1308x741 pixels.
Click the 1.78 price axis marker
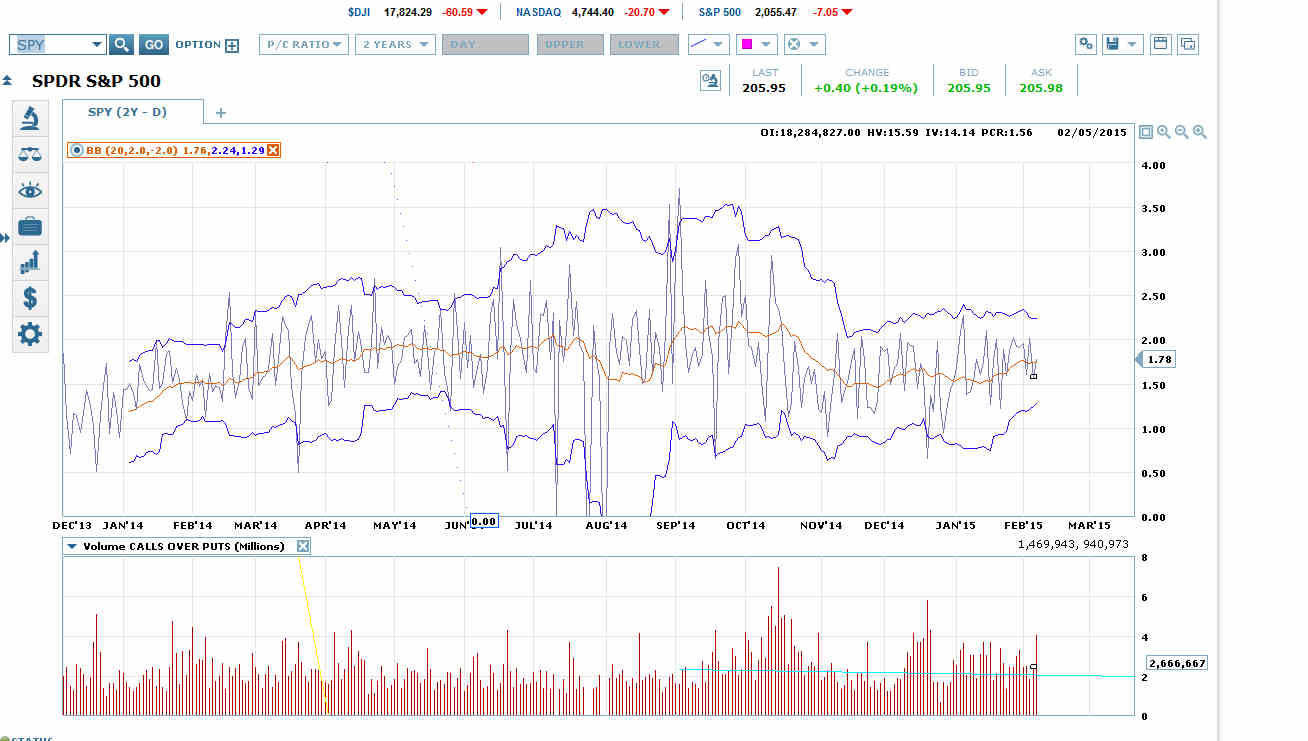[x=1158, y=359]
